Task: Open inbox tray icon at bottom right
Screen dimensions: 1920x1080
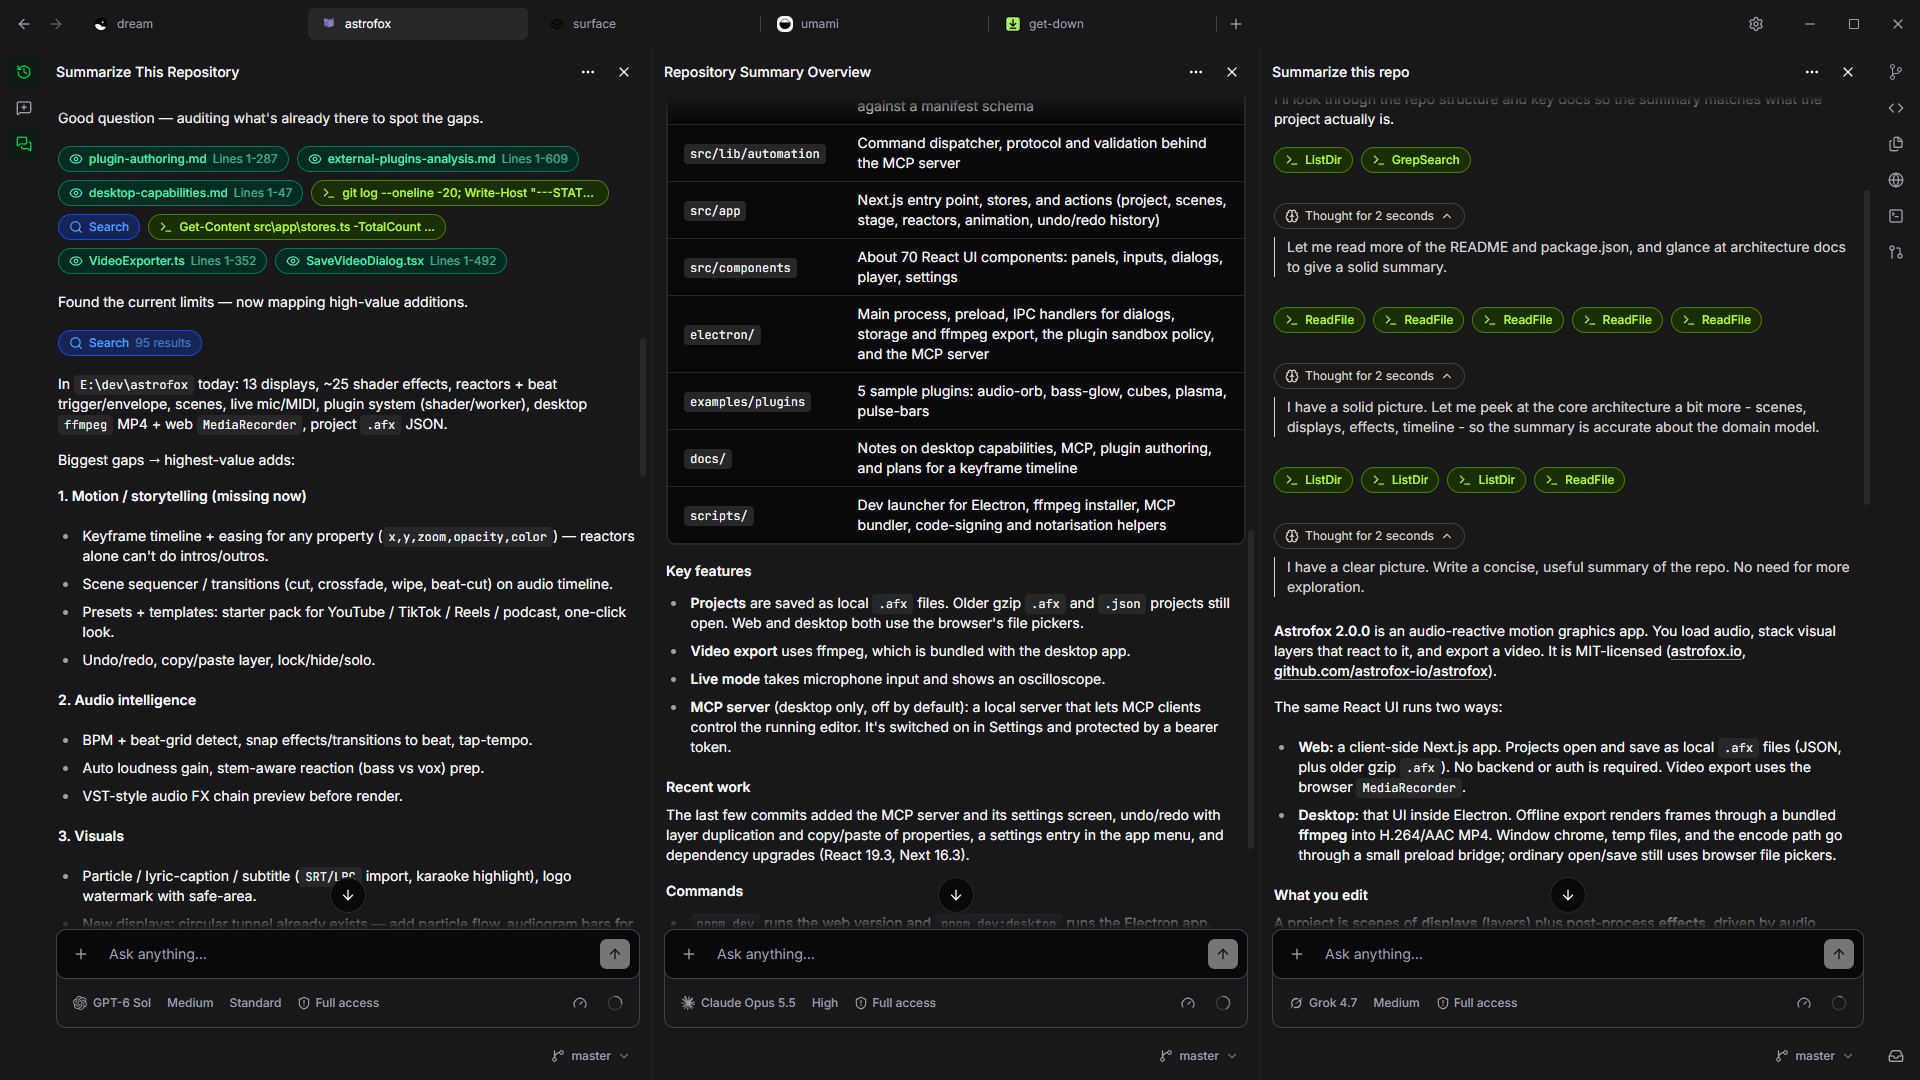Action: click(1896, 1056)
